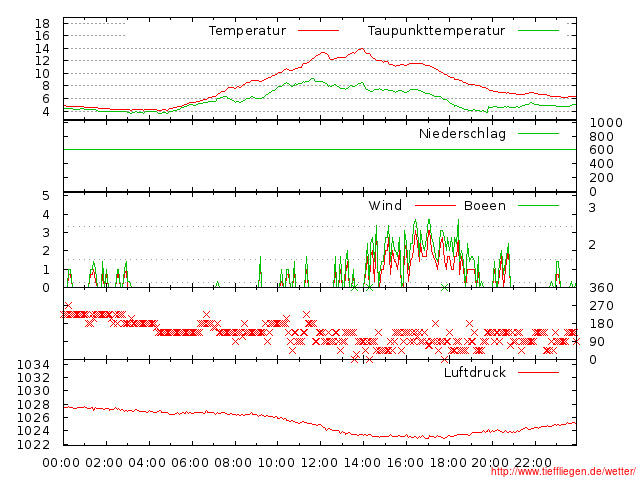Click the Wind legend label
Image resolution: width=640 pixels, height=480 pixels.
coord(385,206)
